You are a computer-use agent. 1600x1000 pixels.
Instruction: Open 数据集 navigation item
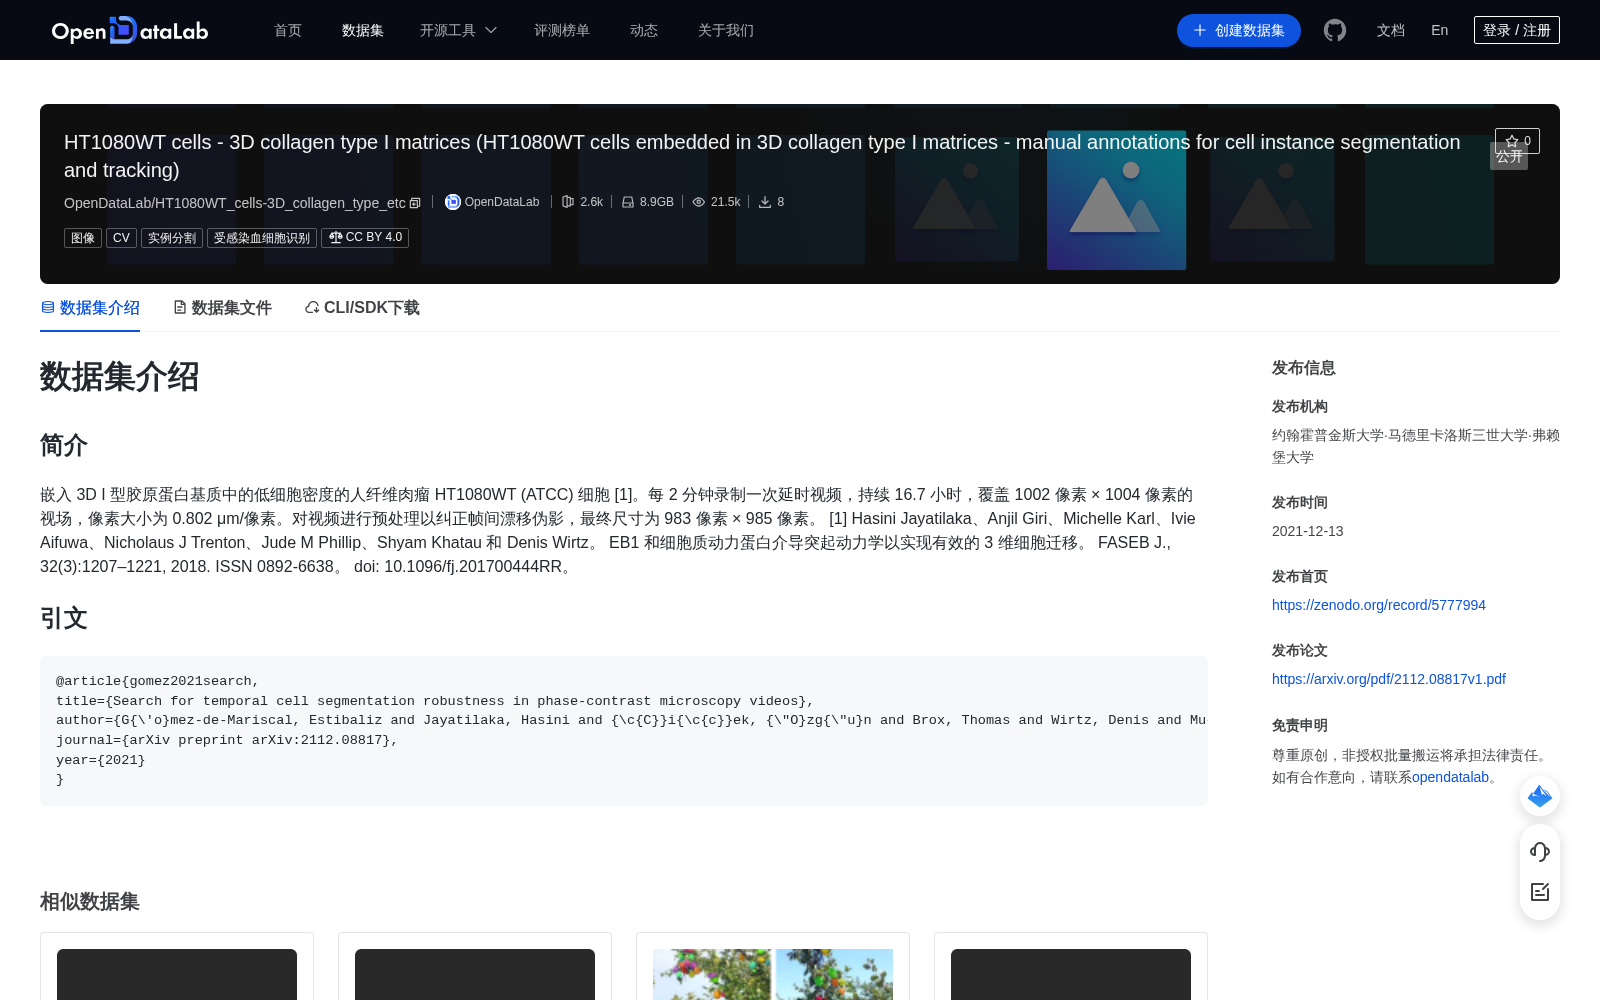[x=363, y=30]
